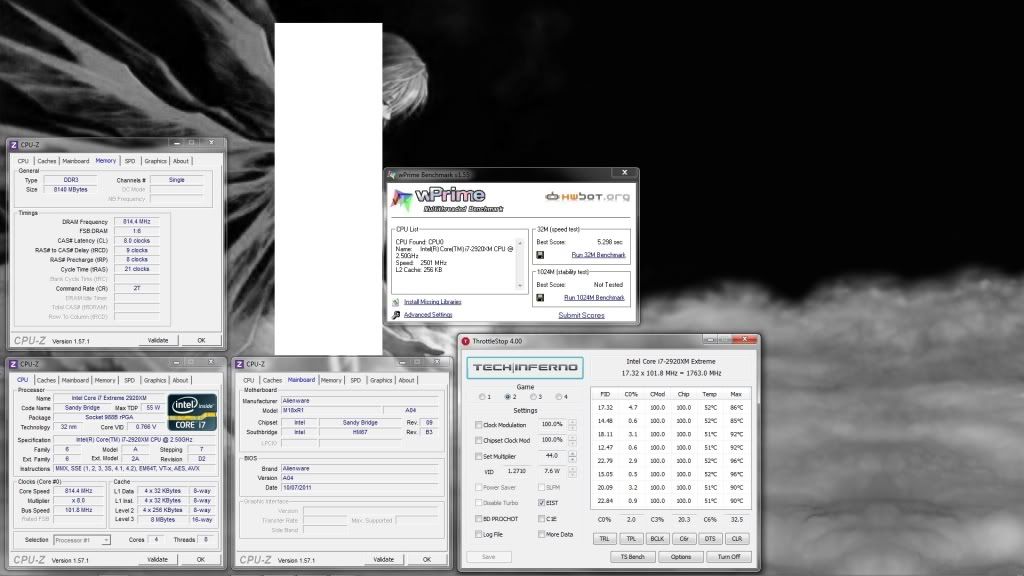Switch to the SPD tab in the Memory CPU-Z window
The width and height of the screenshot is (1024, 576).
tap(130, 161)
